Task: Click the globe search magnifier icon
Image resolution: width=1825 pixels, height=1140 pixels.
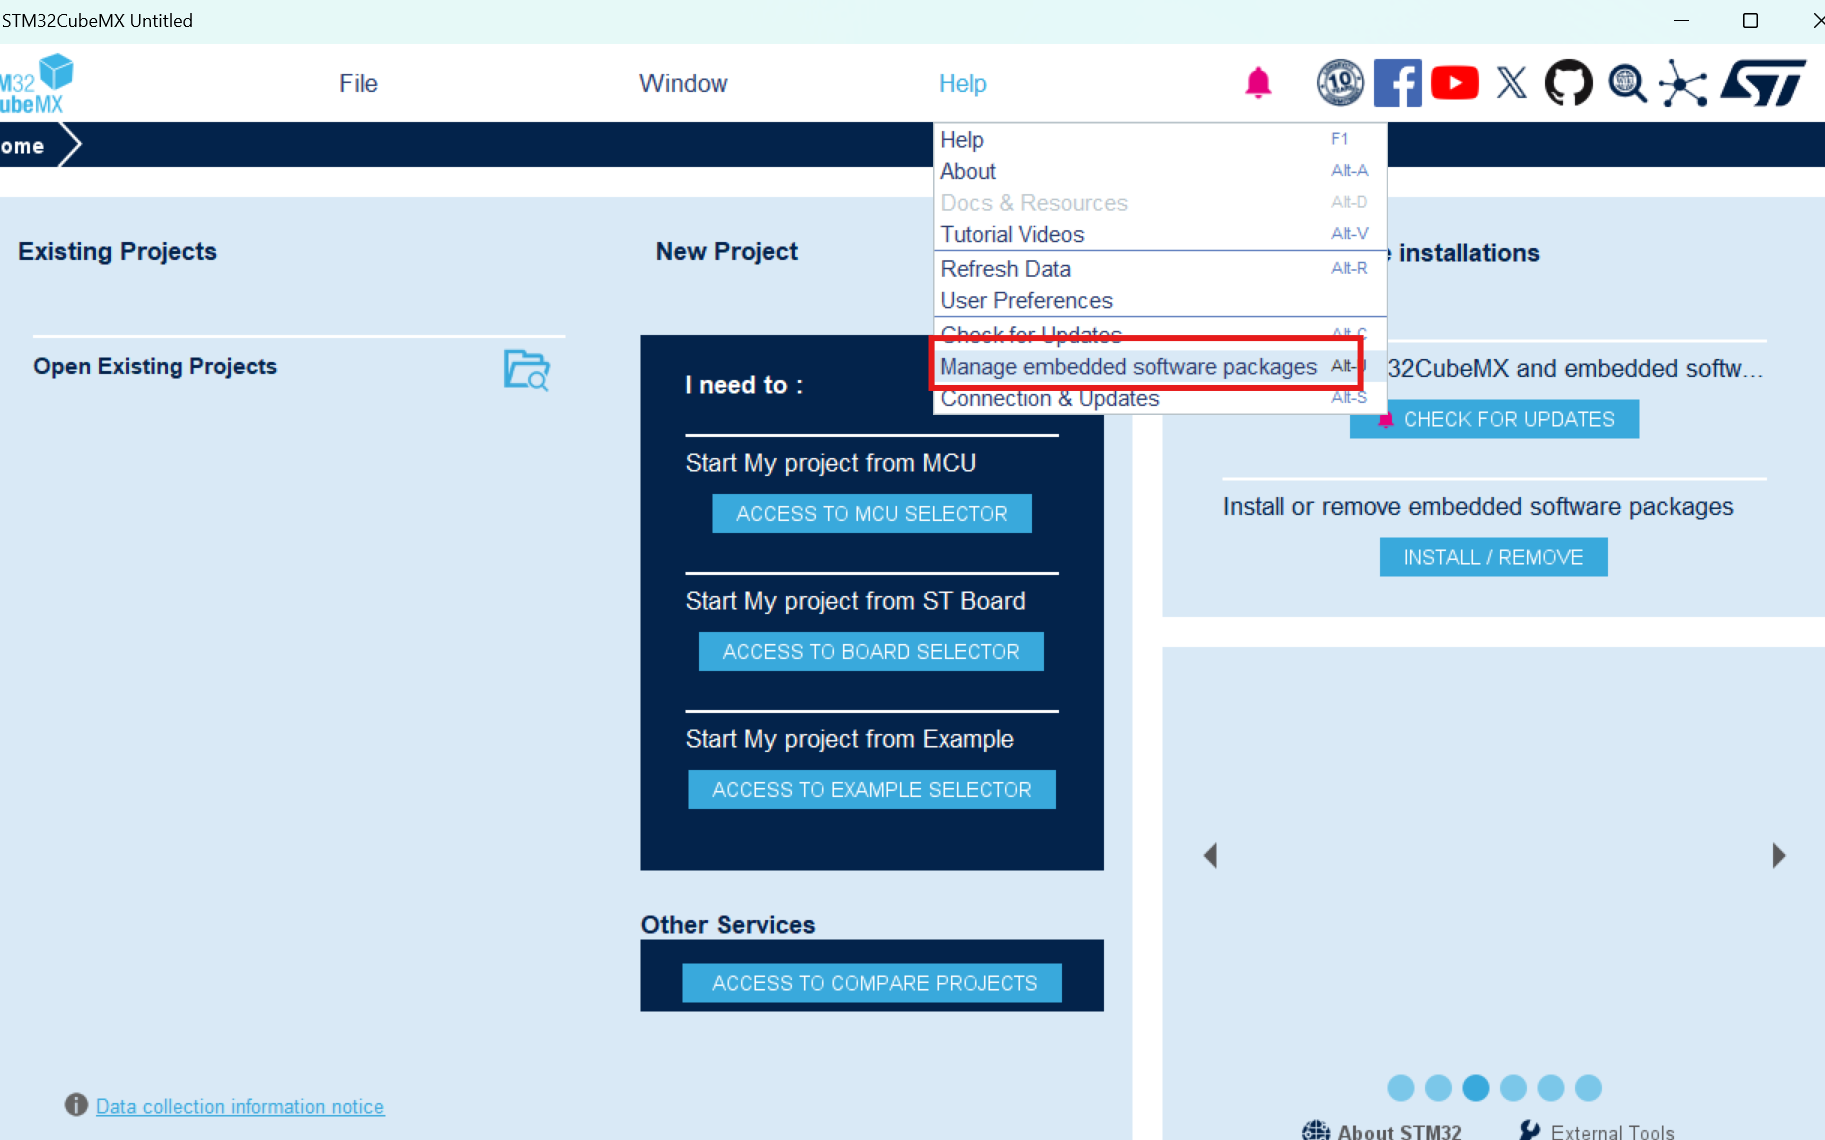Action: pos(1627,83)
